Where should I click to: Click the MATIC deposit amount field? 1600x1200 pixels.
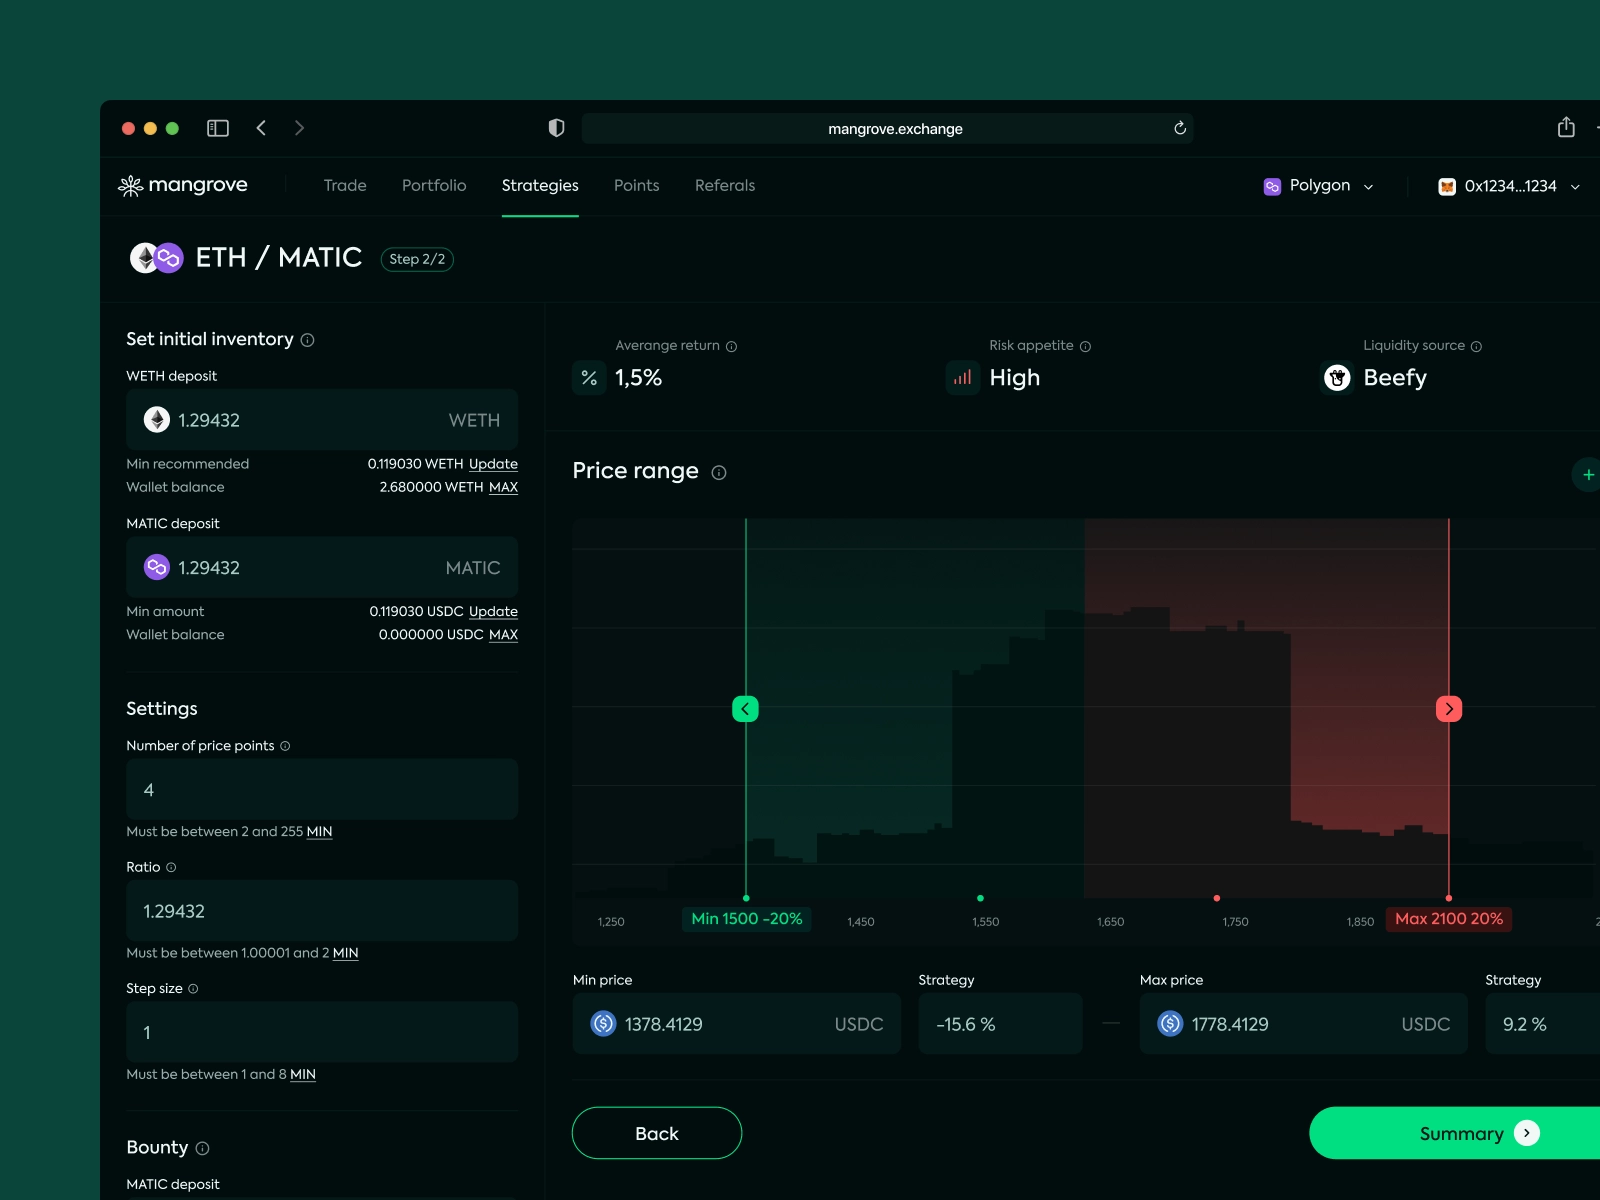(x=322, y=568)
